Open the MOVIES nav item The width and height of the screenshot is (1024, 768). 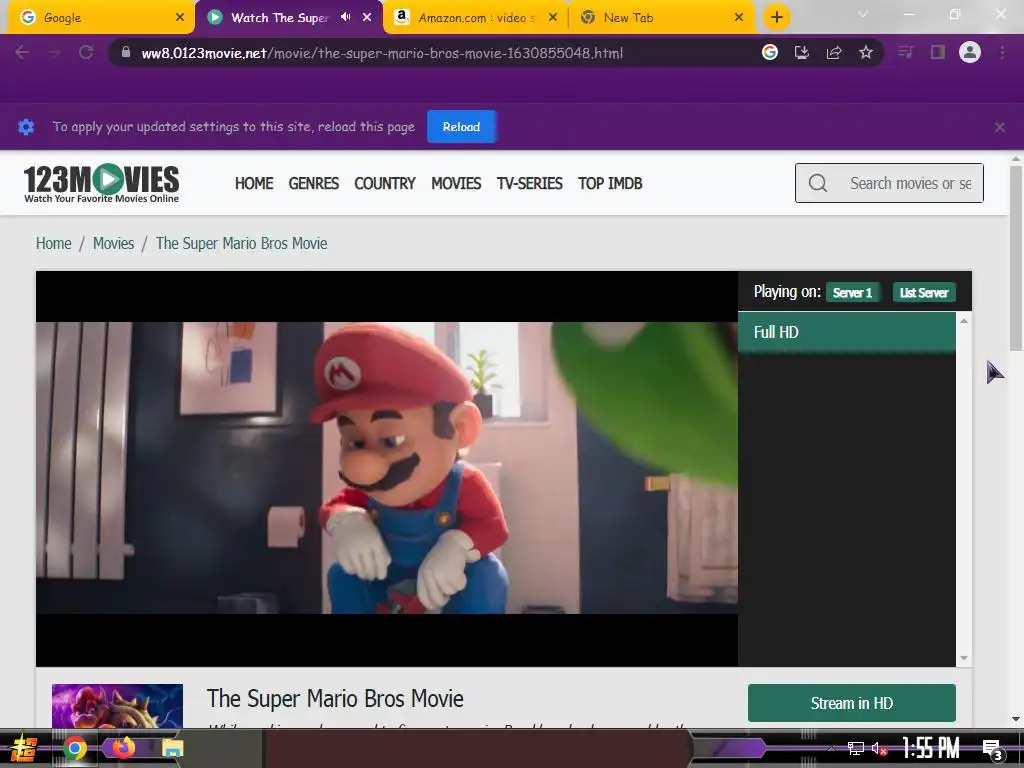pyautogui.click(x=456, y=184)
